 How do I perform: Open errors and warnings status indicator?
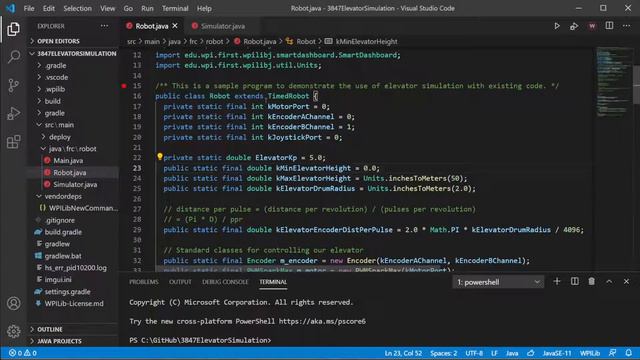pos(23,353)
